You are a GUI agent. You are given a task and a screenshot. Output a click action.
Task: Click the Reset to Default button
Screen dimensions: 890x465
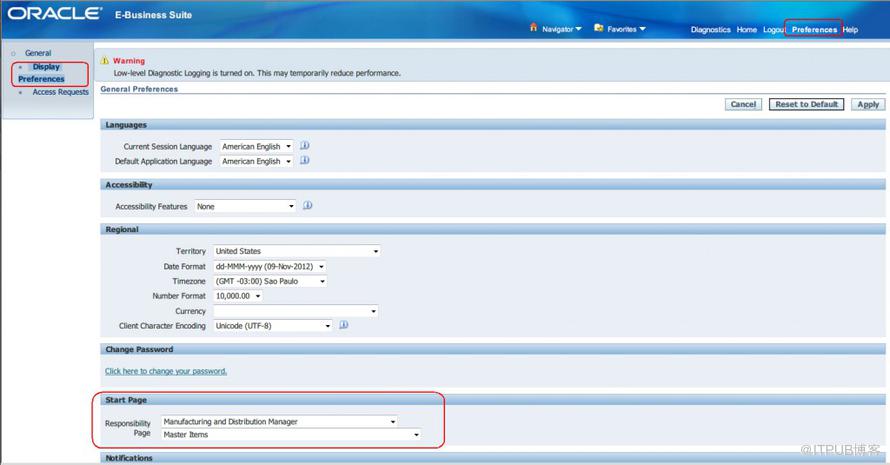tap(806, 104)
